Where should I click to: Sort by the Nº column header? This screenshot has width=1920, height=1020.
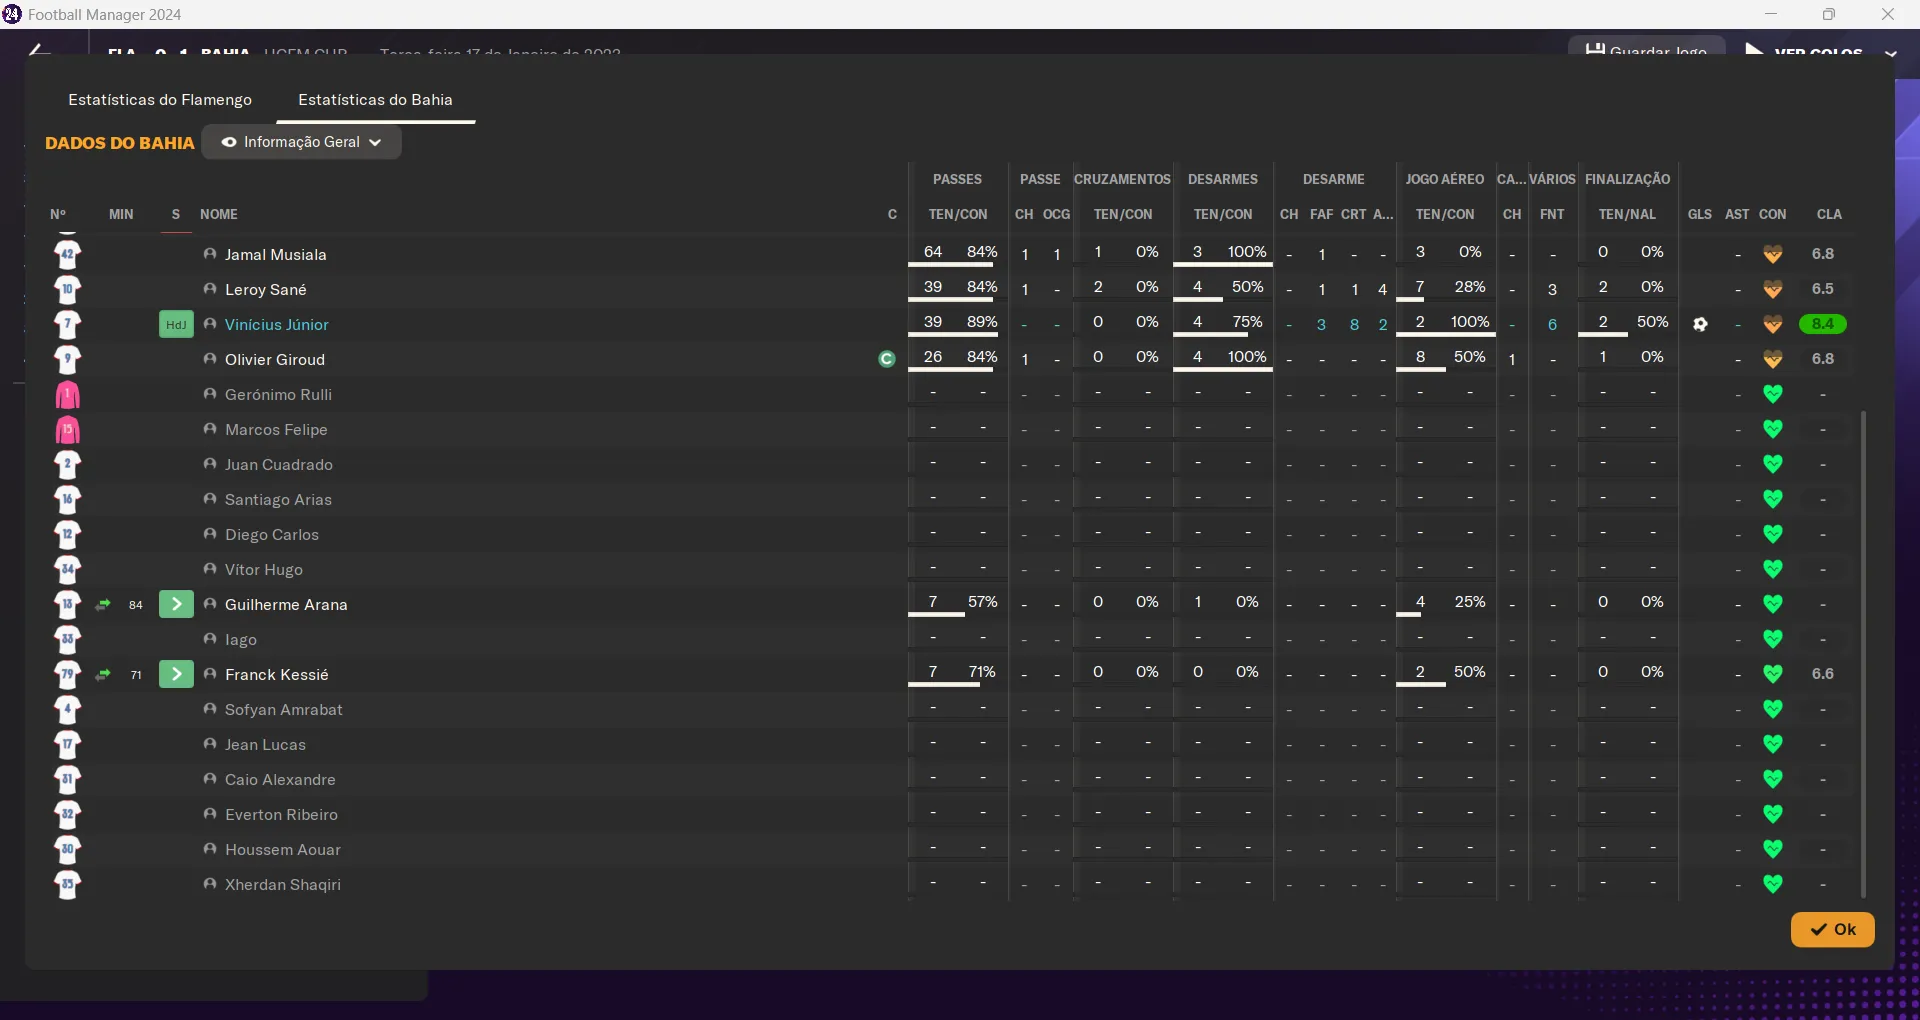coord(58,215)
